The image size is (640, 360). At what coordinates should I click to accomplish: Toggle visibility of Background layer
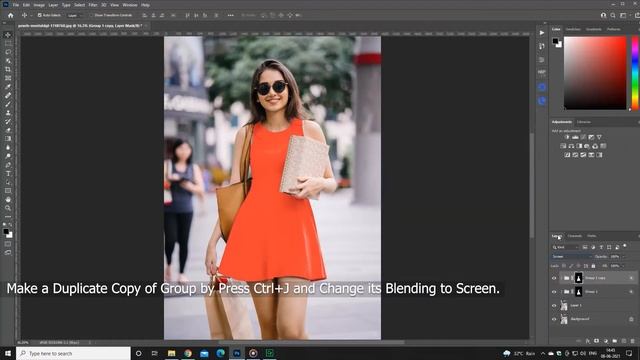554,319
